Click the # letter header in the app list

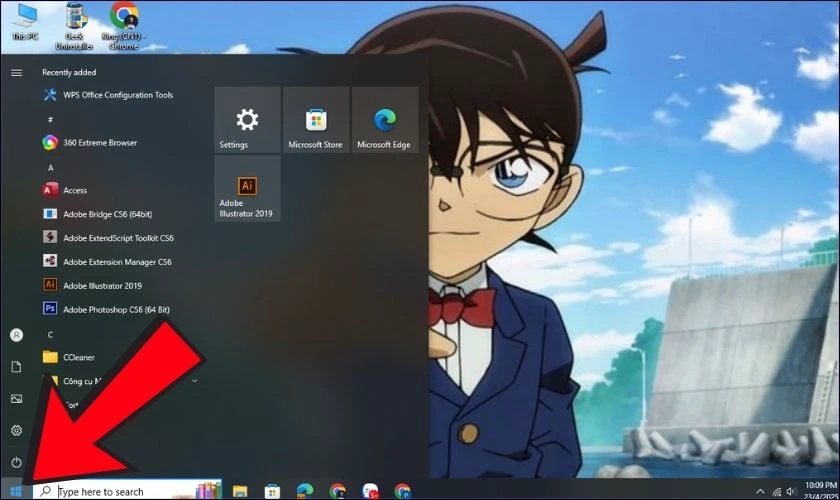pos(50,119)
